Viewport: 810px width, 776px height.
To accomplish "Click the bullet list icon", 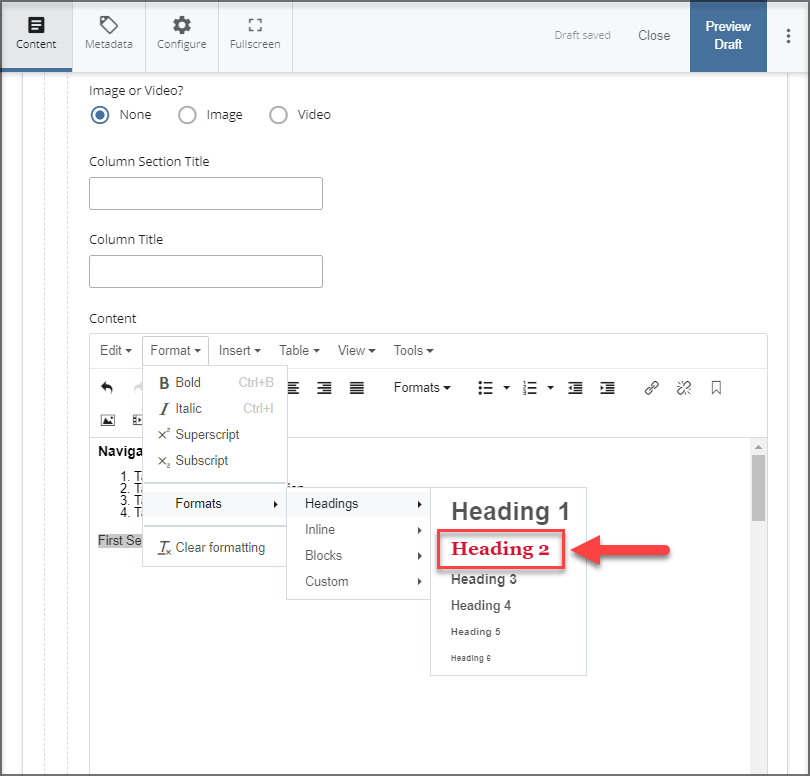I will point(485,387).
